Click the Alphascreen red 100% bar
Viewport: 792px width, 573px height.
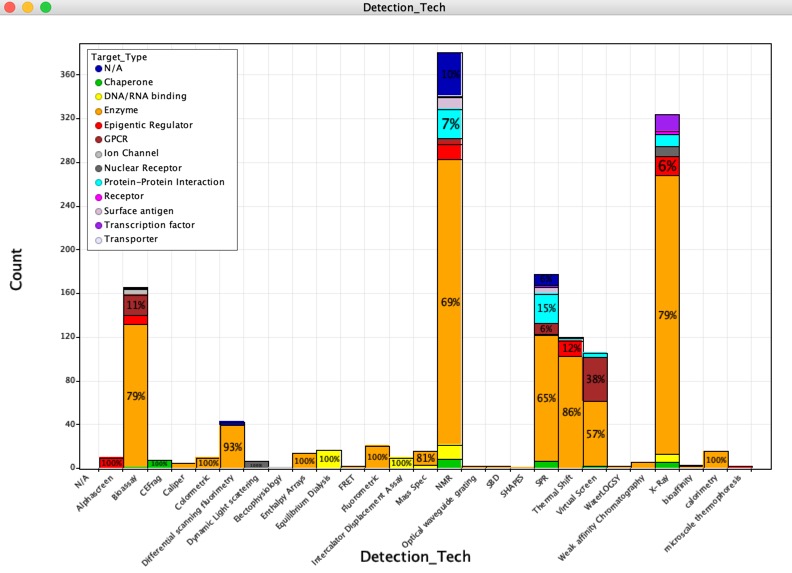(111, 463)
